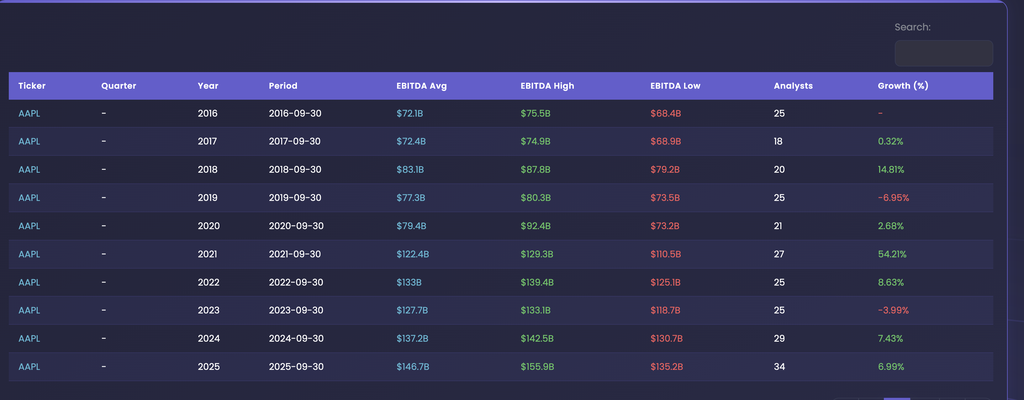Screen dimensions: 1024x400
Task: Click EBITDA Avg value $137.2B
Action: coord(413,339)
